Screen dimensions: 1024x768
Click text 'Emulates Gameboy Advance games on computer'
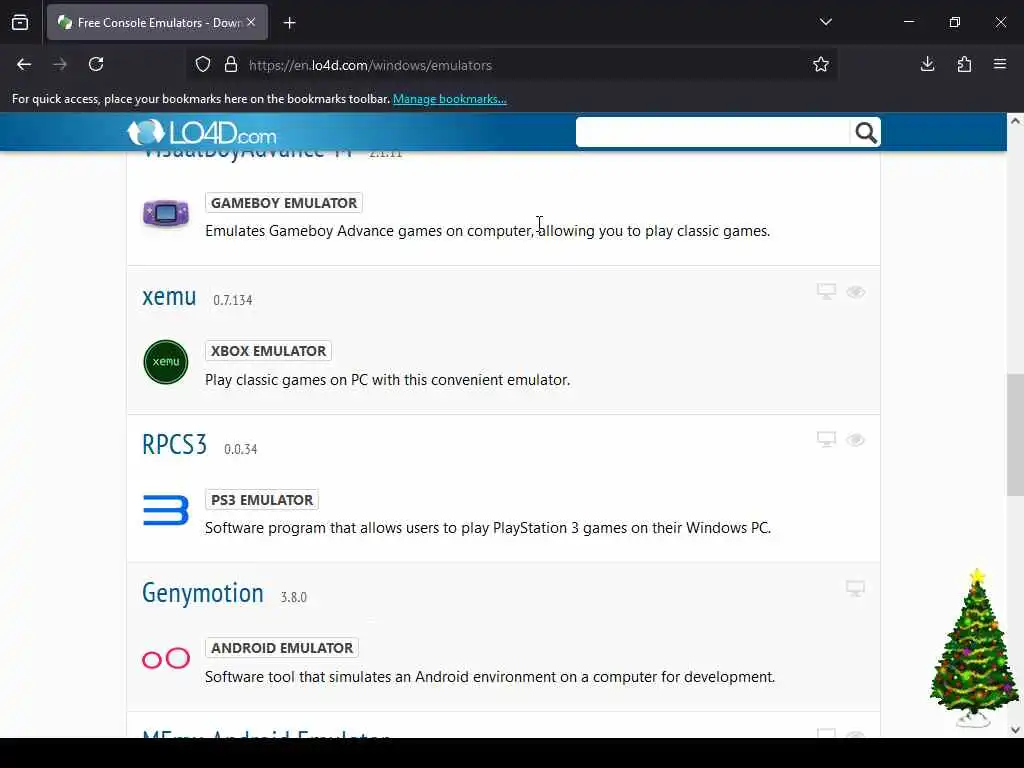(369, 231)
